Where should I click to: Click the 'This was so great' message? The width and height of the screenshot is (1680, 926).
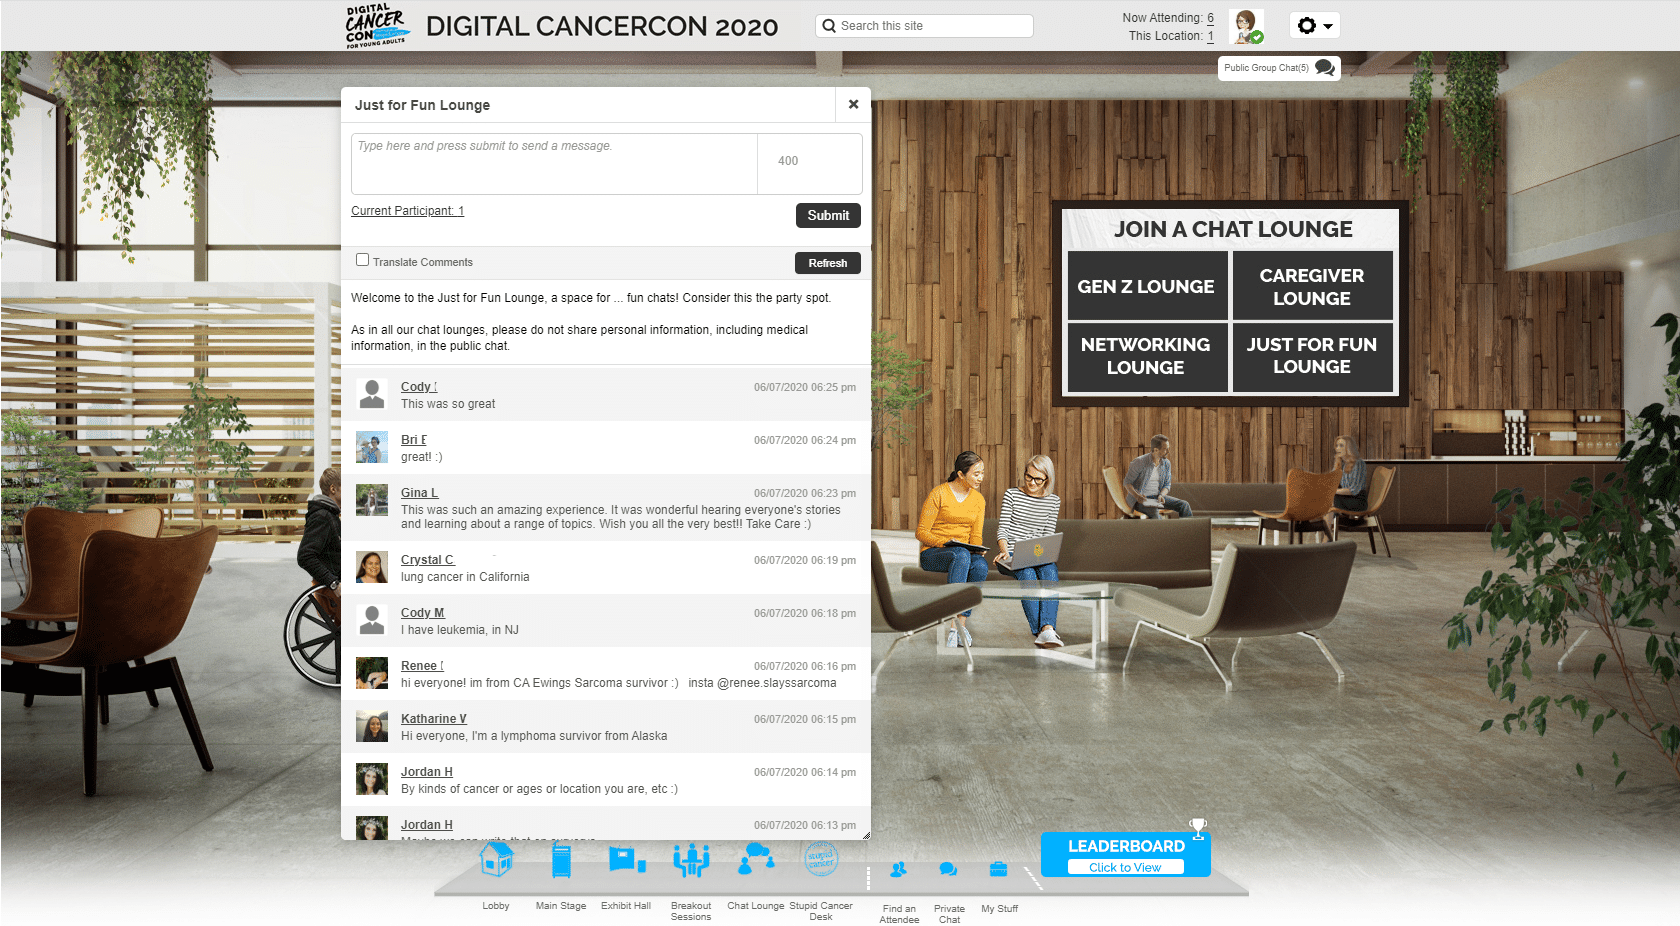pyautogui.click(x=448, y=404)
